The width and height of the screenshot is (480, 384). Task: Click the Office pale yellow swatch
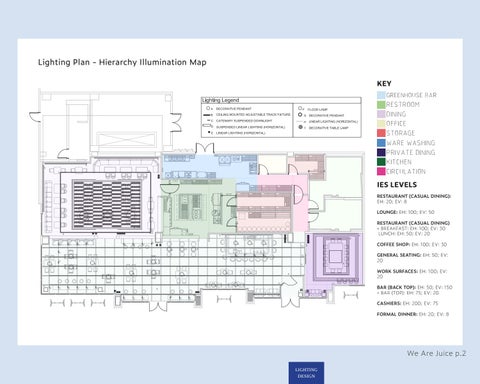pos(381,124)
